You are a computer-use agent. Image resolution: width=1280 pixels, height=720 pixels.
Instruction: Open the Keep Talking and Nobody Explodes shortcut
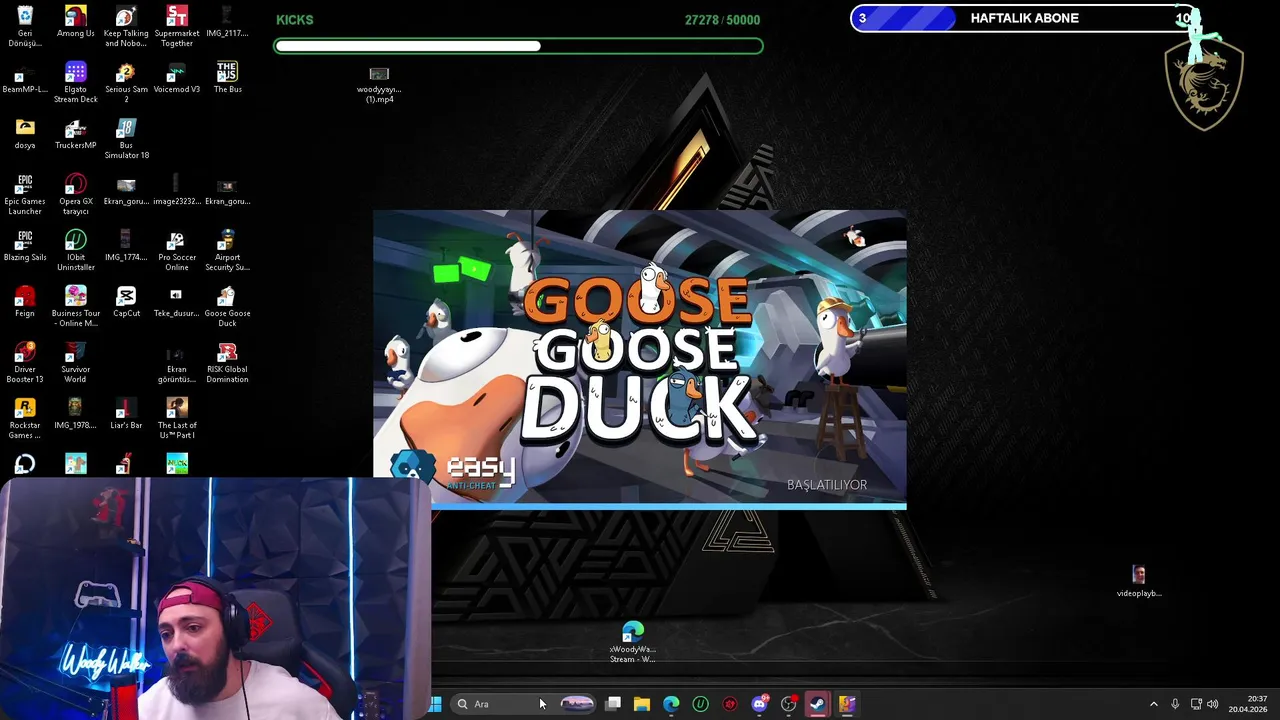pyautogui.click(x=126, y=26)
